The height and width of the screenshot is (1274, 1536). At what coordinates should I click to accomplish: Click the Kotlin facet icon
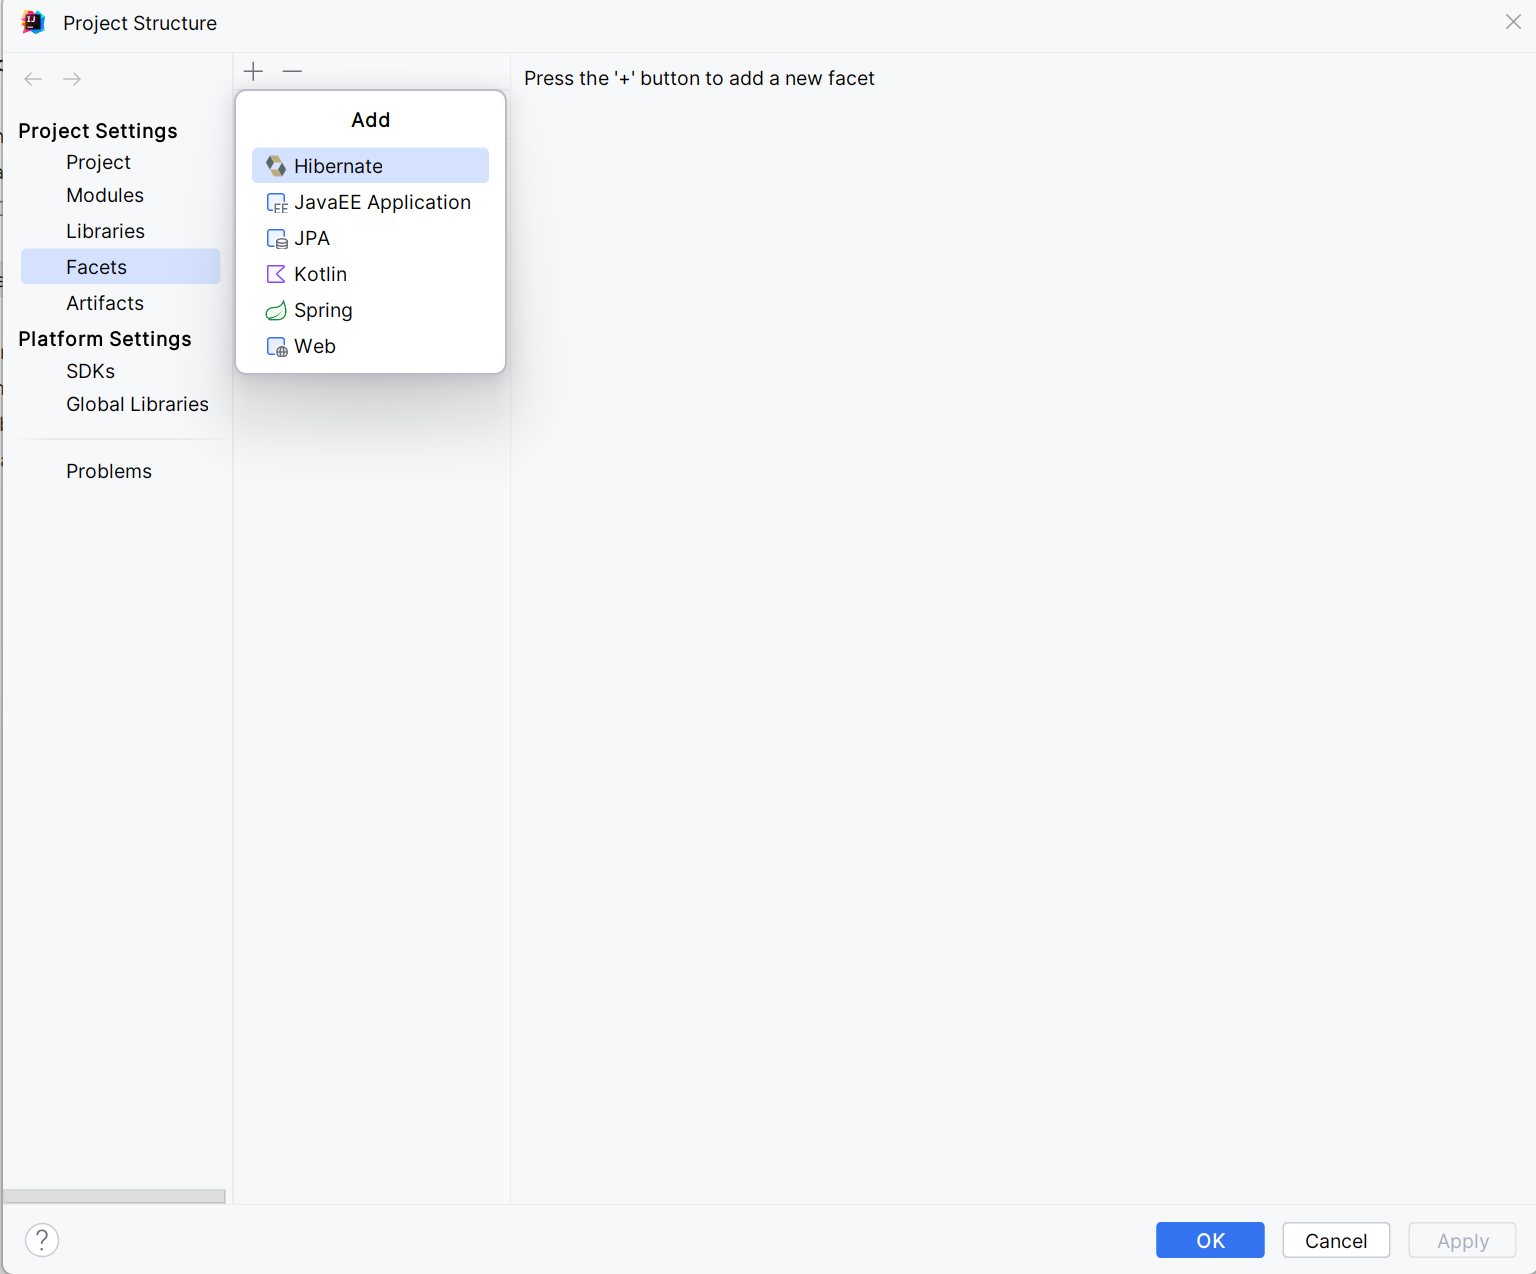pos(276,274)
